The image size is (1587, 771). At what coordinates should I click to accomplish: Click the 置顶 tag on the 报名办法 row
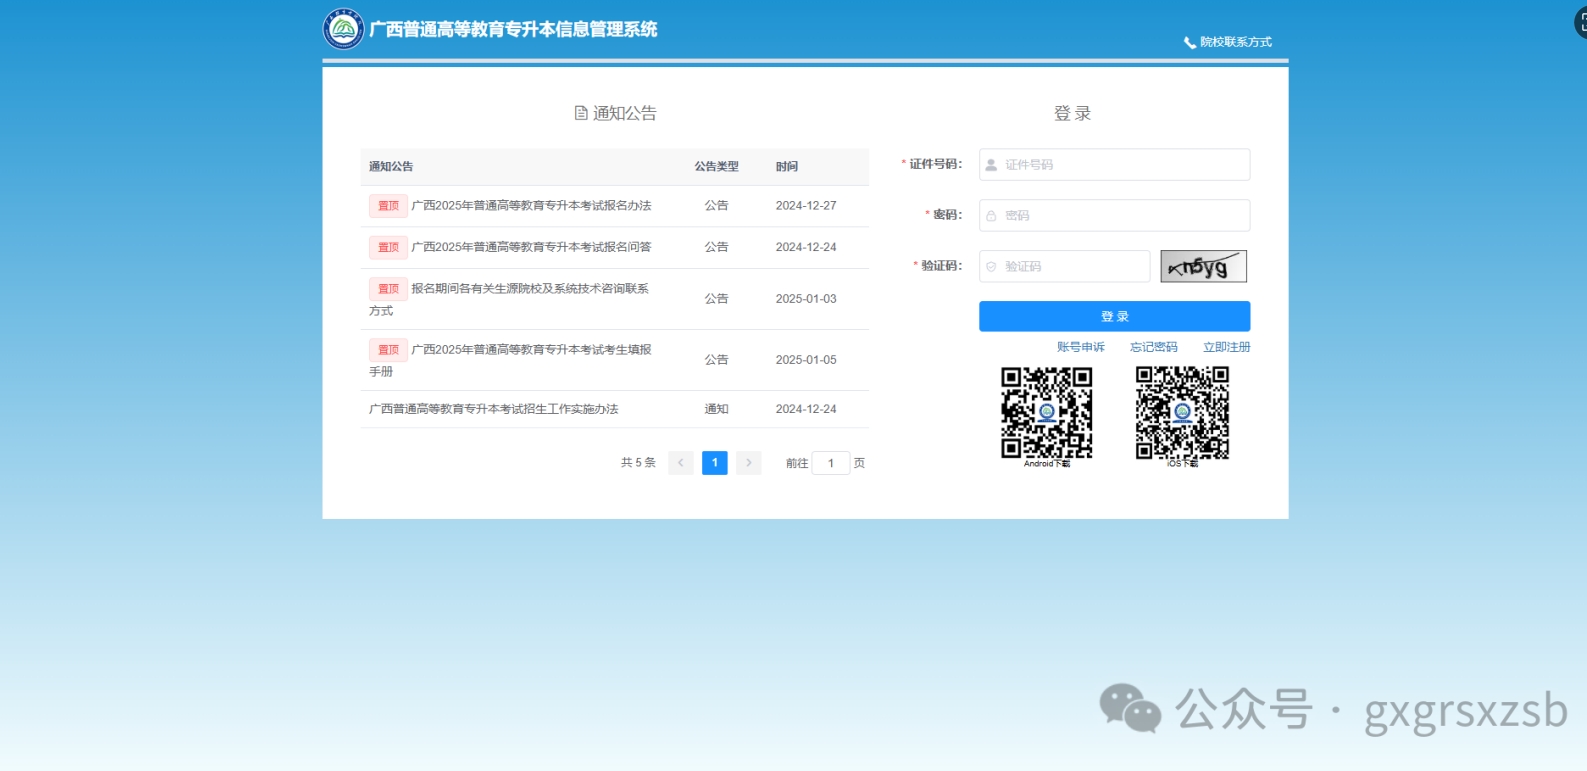pyautogui.click(x=388, y=206)
